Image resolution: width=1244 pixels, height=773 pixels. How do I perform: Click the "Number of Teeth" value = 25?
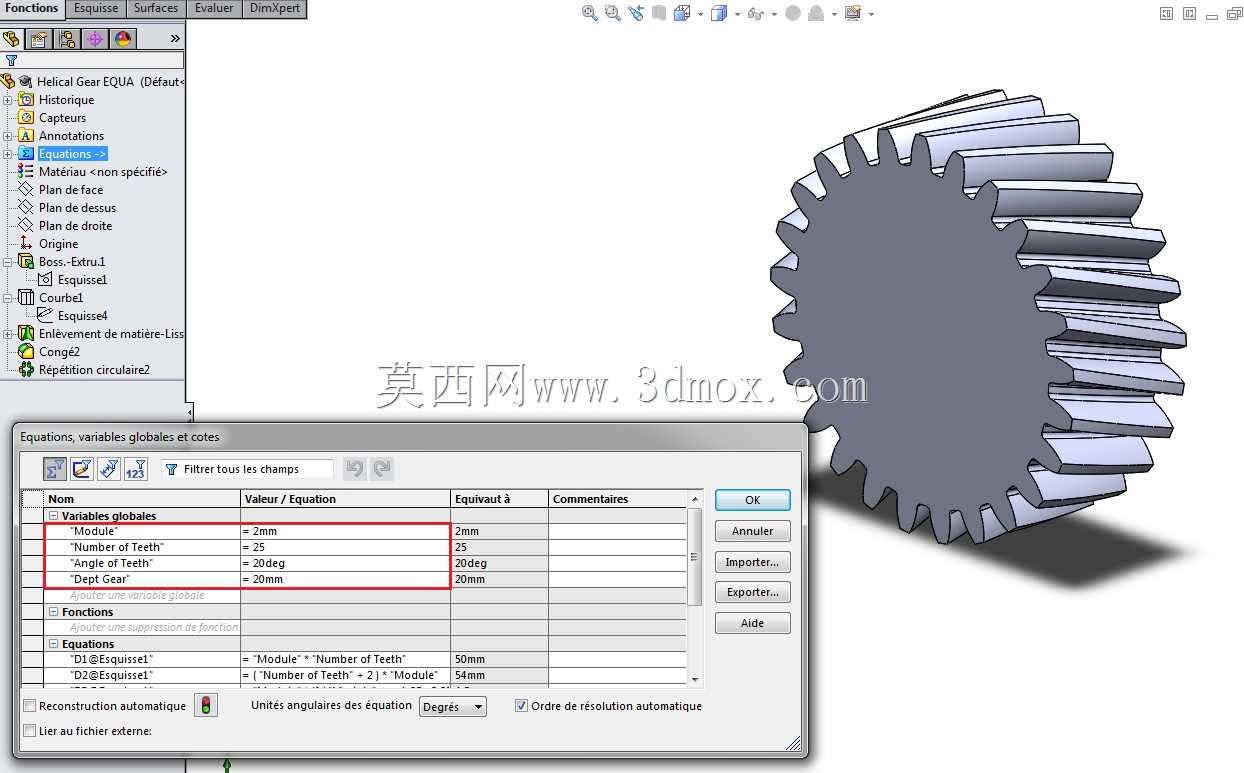pos(345,548)
